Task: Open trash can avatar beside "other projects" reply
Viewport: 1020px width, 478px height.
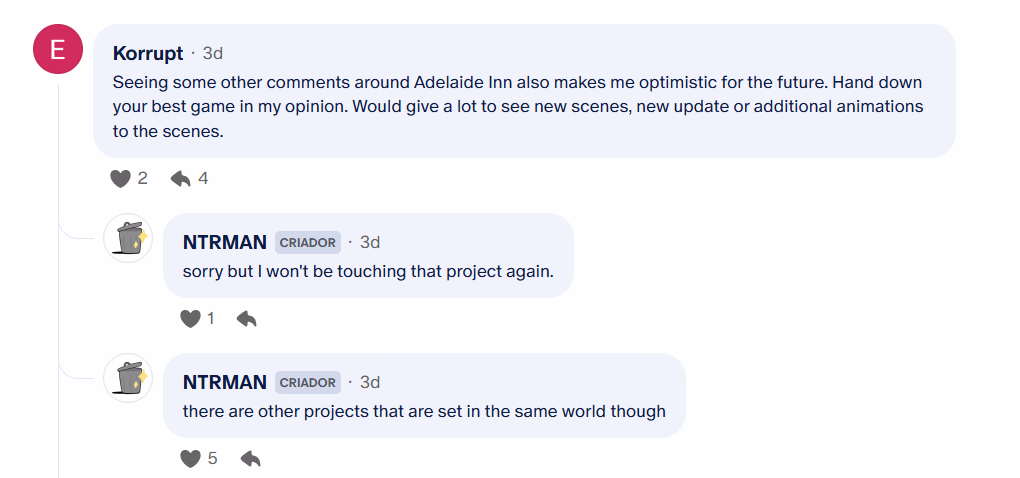Action: [x=128, y=378]
